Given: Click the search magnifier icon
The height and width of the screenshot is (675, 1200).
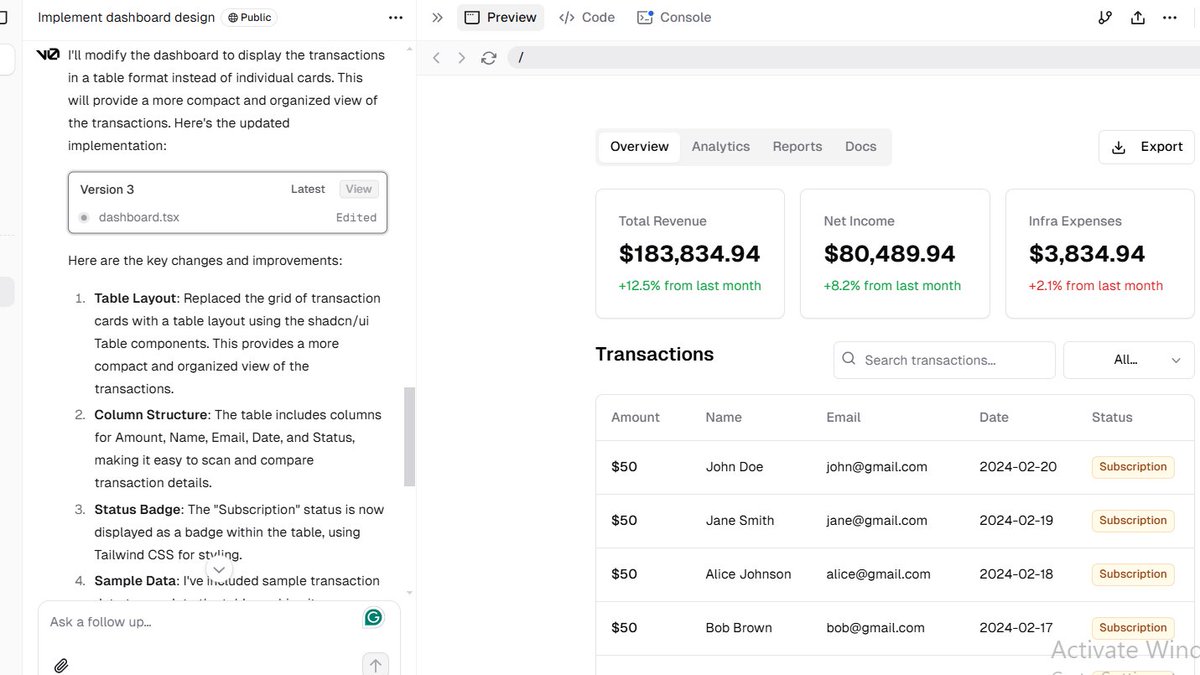Looking at the screenshot, I should [849, 359].
